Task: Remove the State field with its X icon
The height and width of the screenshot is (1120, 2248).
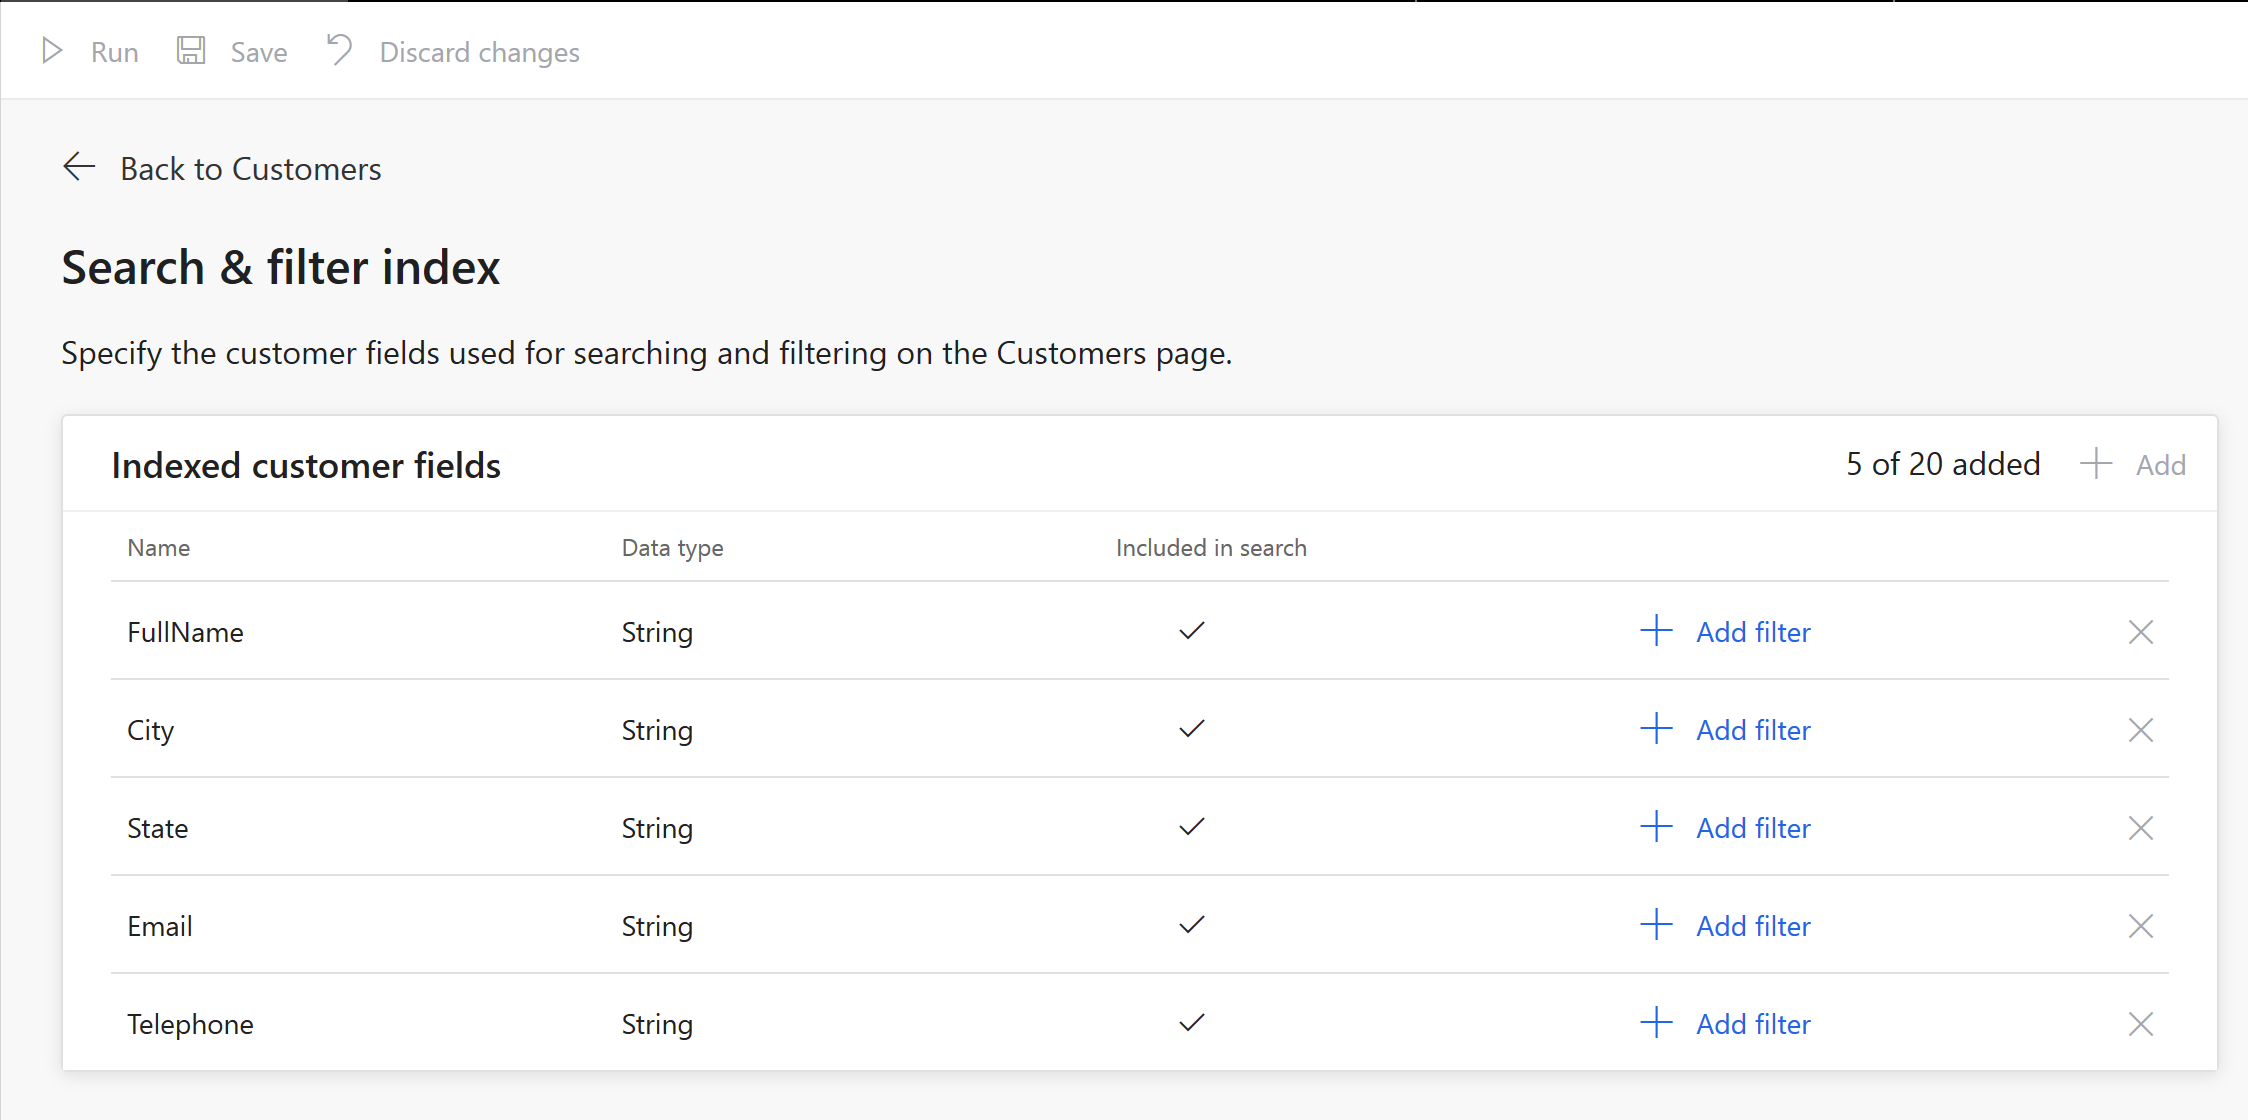Action: 2140,827
